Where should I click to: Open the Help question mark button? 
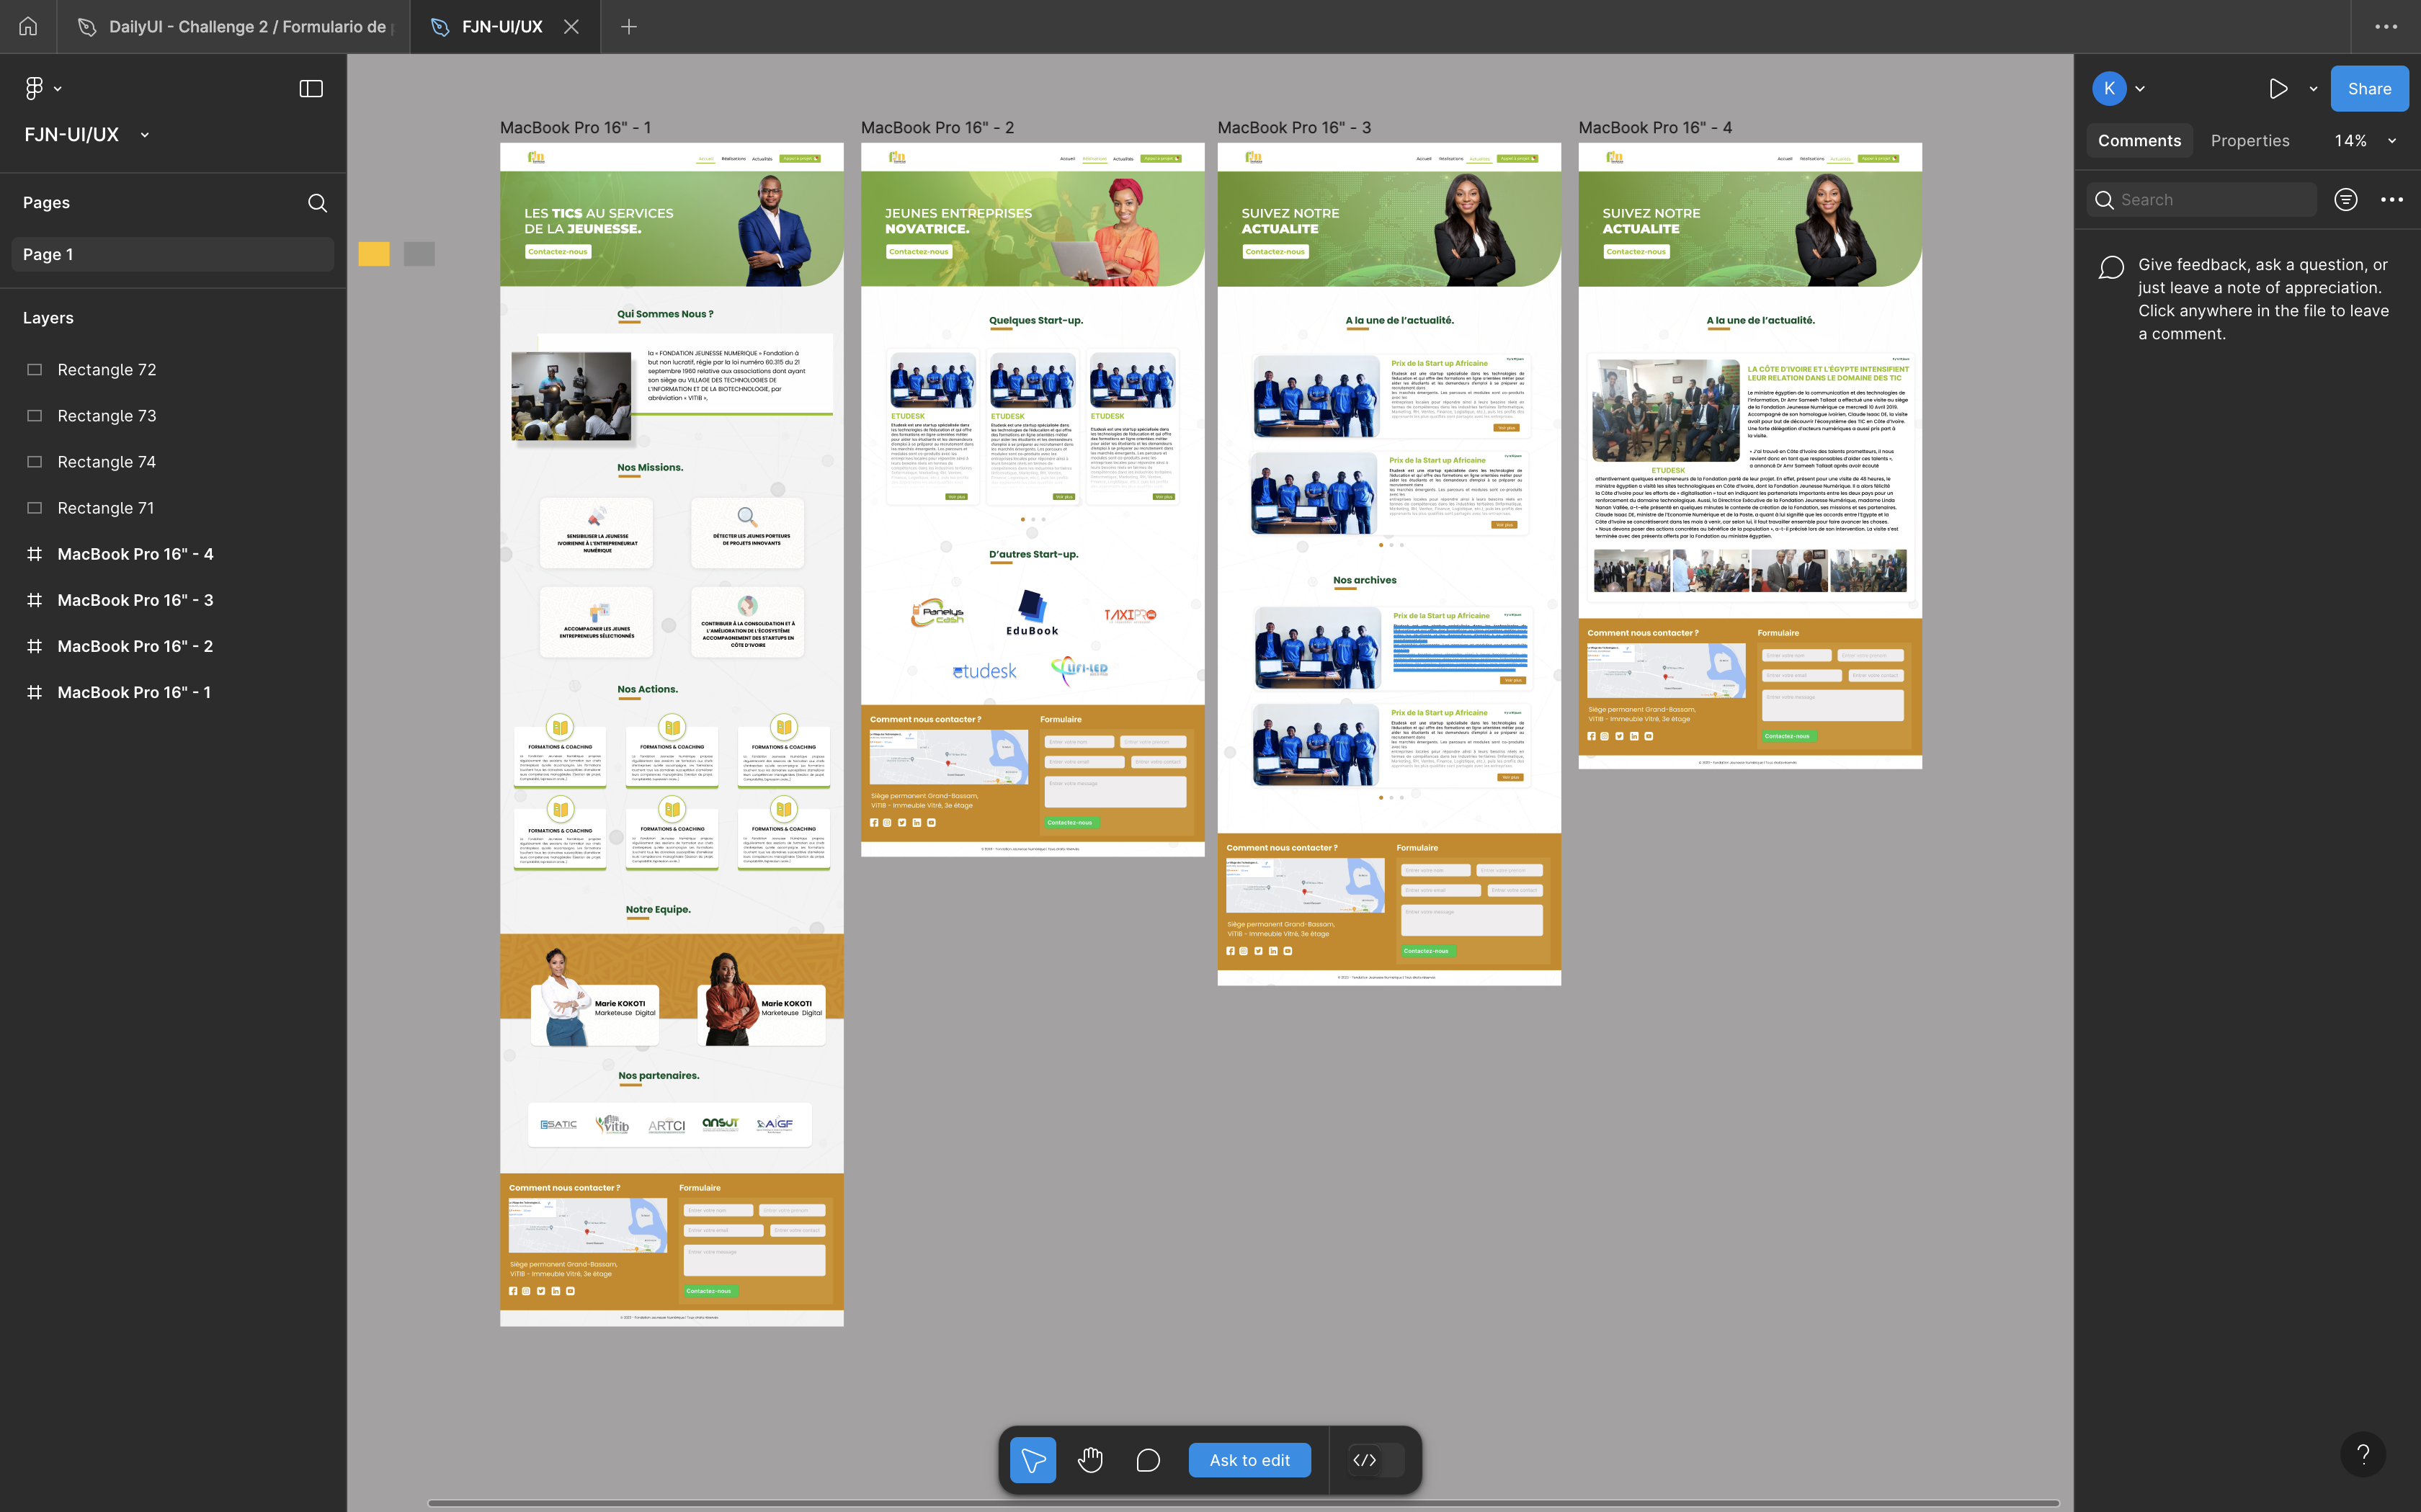(x=2363, y=1454)
